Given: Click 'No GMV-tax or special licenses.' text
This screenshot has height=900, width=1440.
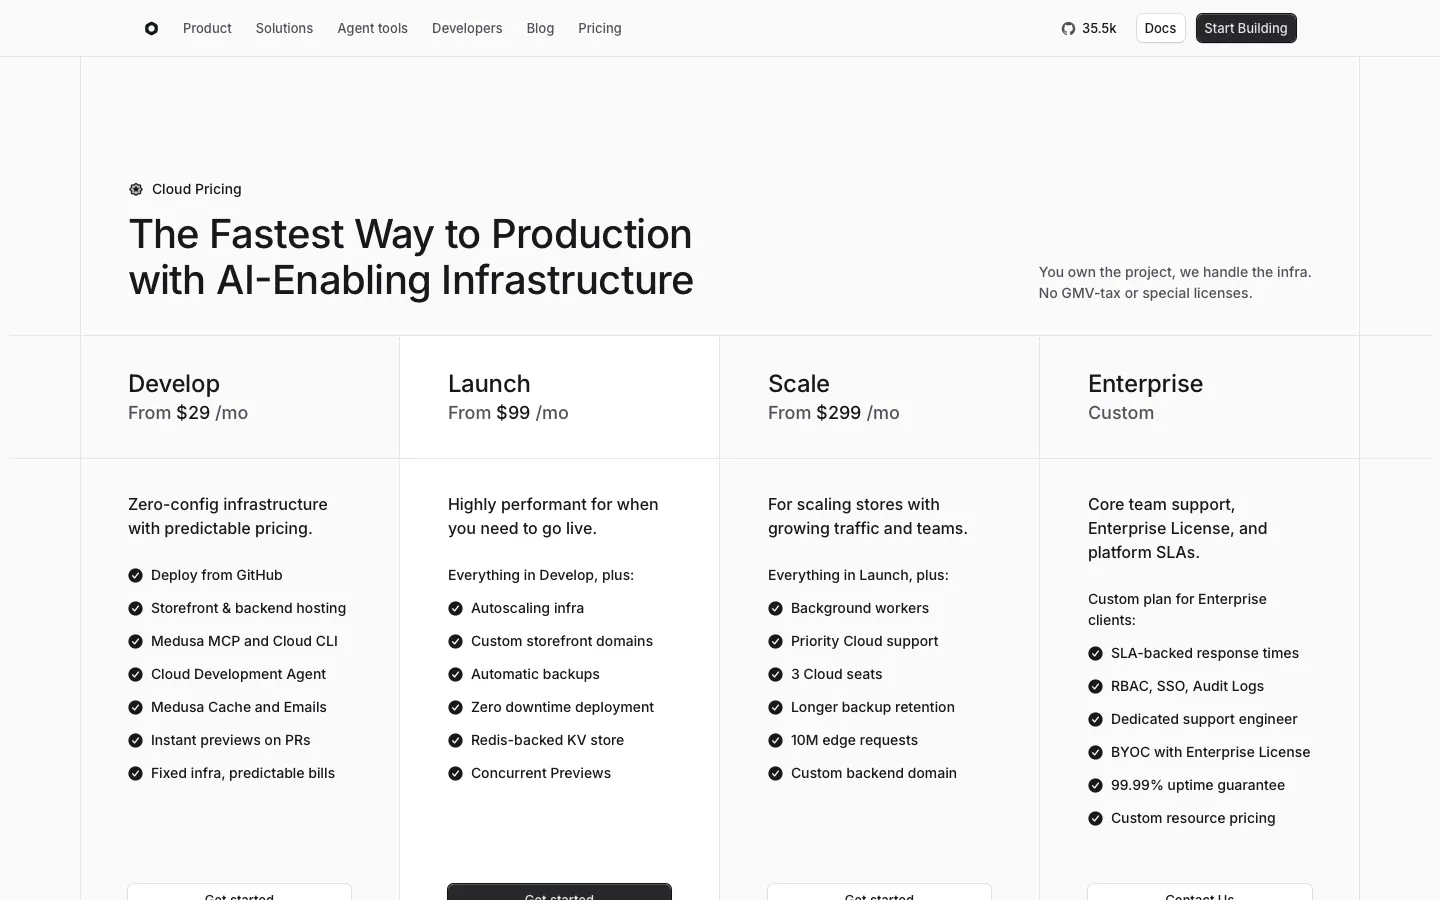Looking at the screenshot, I should pyautogui.click(x=1145, y=293).
